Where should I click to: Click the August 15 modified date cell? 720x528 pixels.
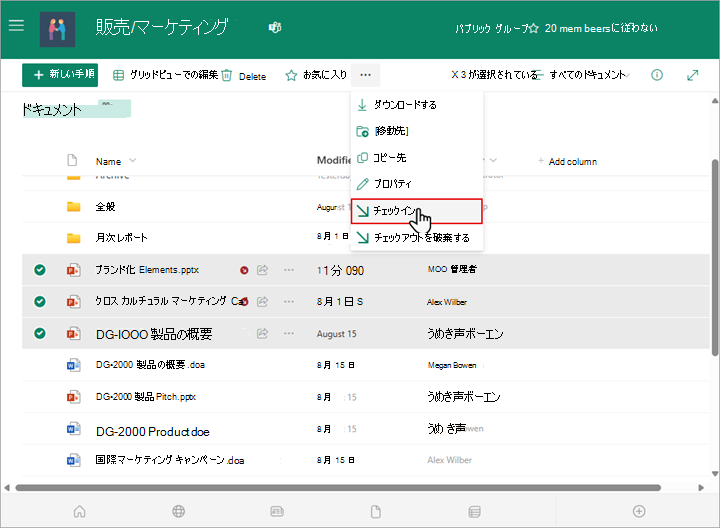[x=337, y=334]
